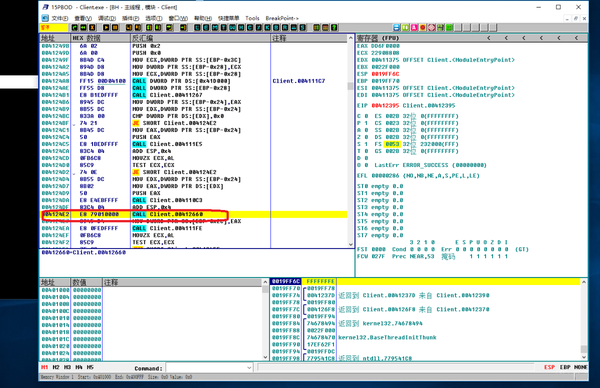Click disassembly pane scrollbar down arrow
This screenshot has height=388, width=600.
351,245
